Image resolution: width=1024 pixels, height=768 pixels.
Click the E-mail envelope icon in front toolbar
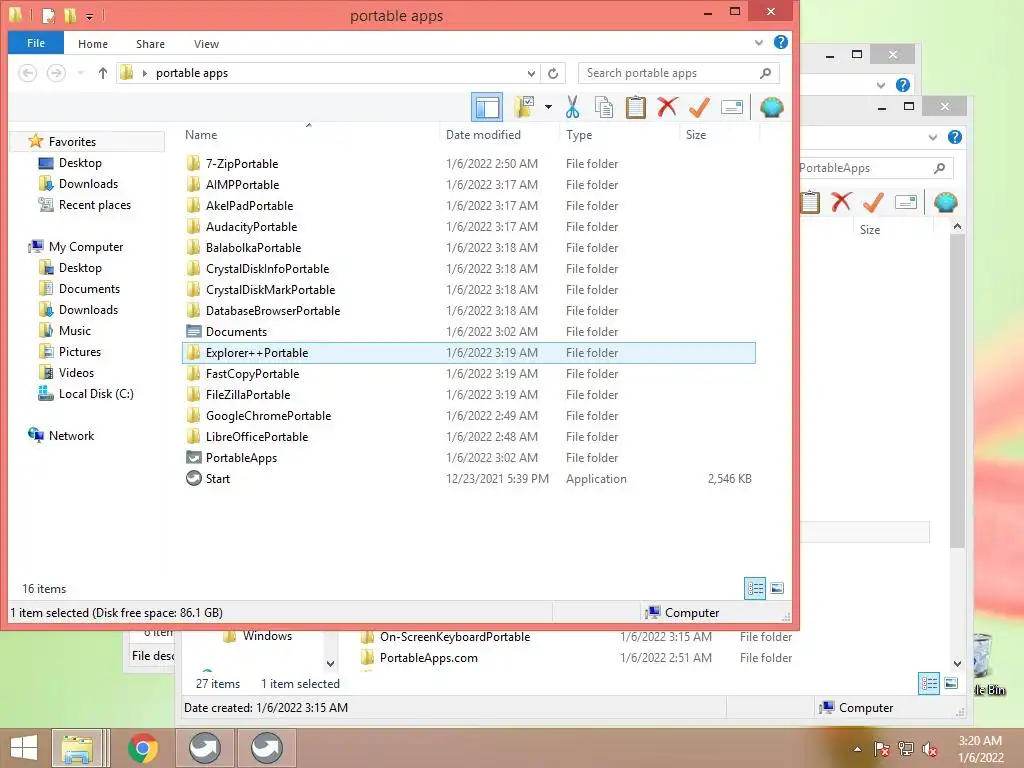click(x=732, y=107)
